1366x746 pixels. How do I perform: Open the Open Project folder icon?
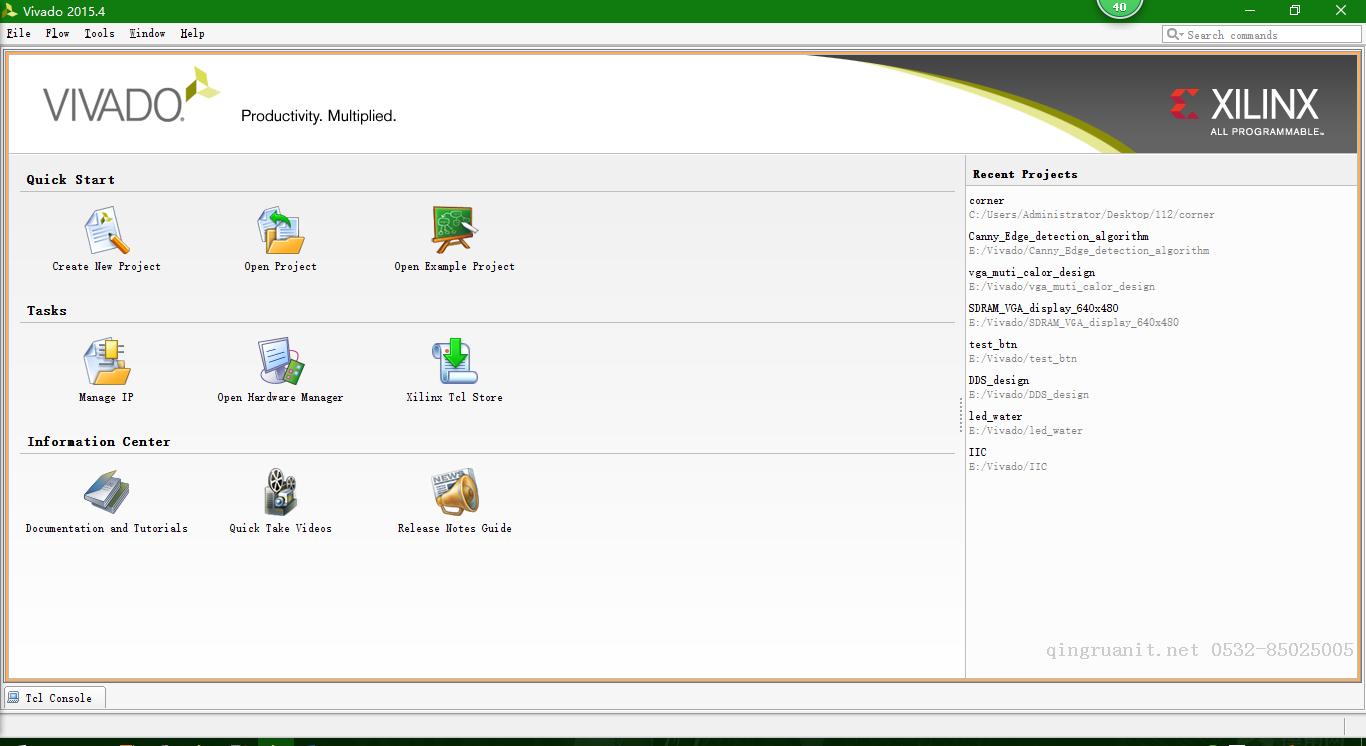(280, 231)
